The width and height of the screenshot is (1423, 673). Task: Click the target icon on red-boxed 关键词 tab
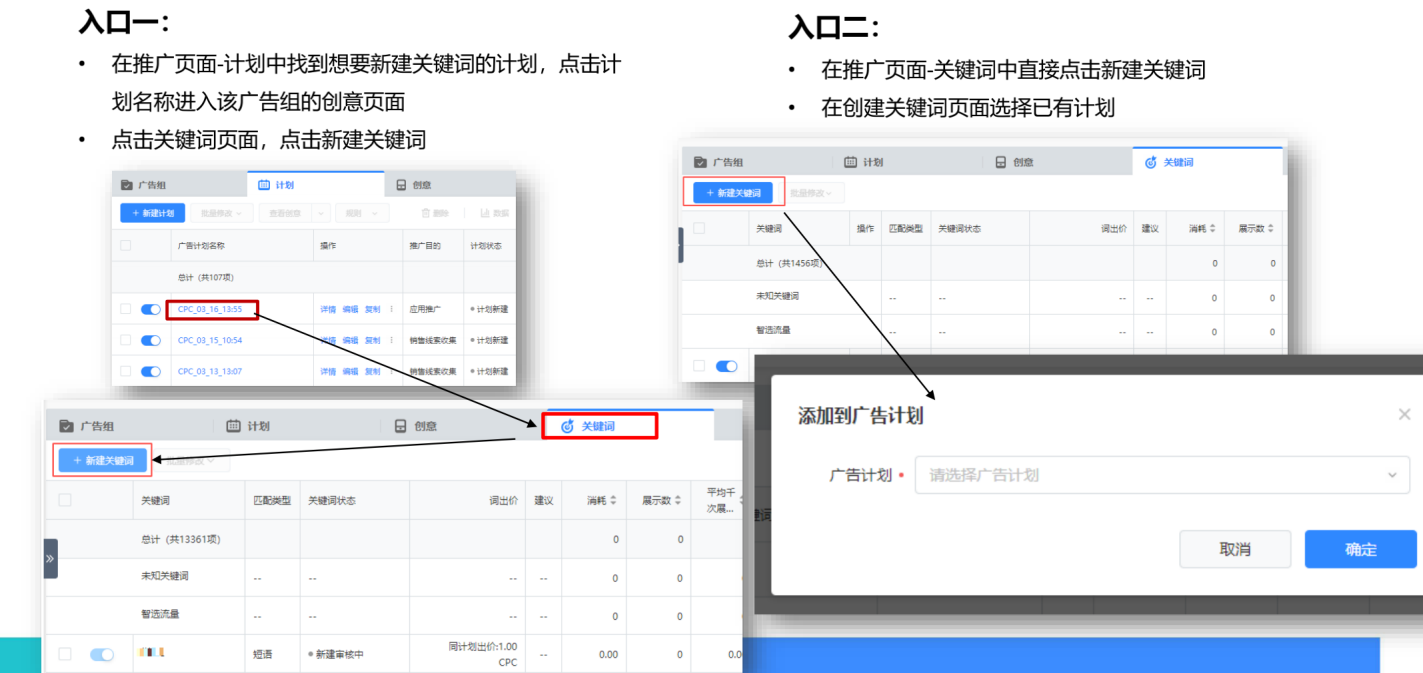coord(567,426)
